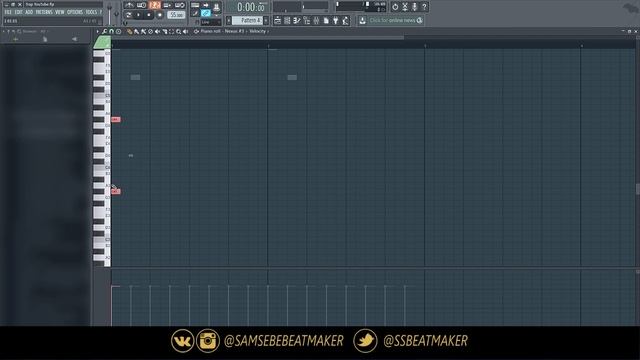Image resolution: width=640 pixels, height=360 pixels.
Task: Select the Paint brush tool
Action: pyautogui.click(x=137, y=31)
